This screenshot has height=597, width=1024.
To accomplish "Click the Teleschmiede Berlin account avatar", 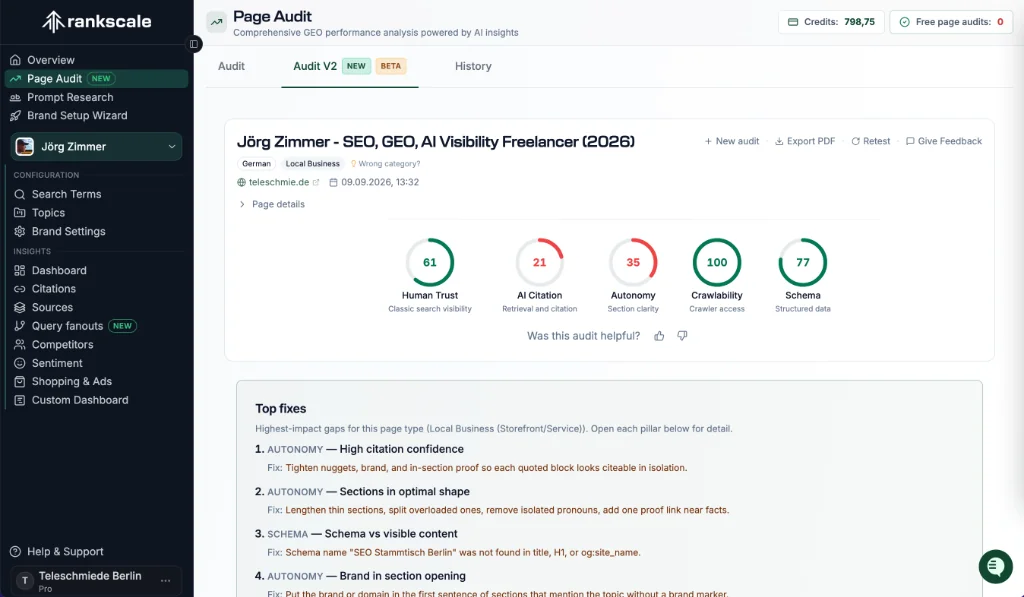I will pyautogui.click(x=25, y=580).
